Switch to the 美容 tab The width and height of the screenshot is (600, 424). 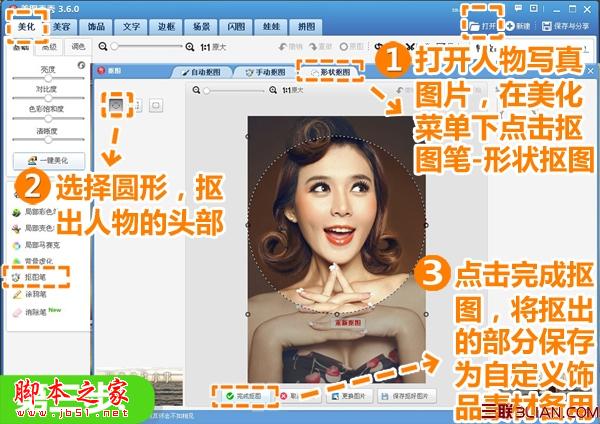point(61,27)
